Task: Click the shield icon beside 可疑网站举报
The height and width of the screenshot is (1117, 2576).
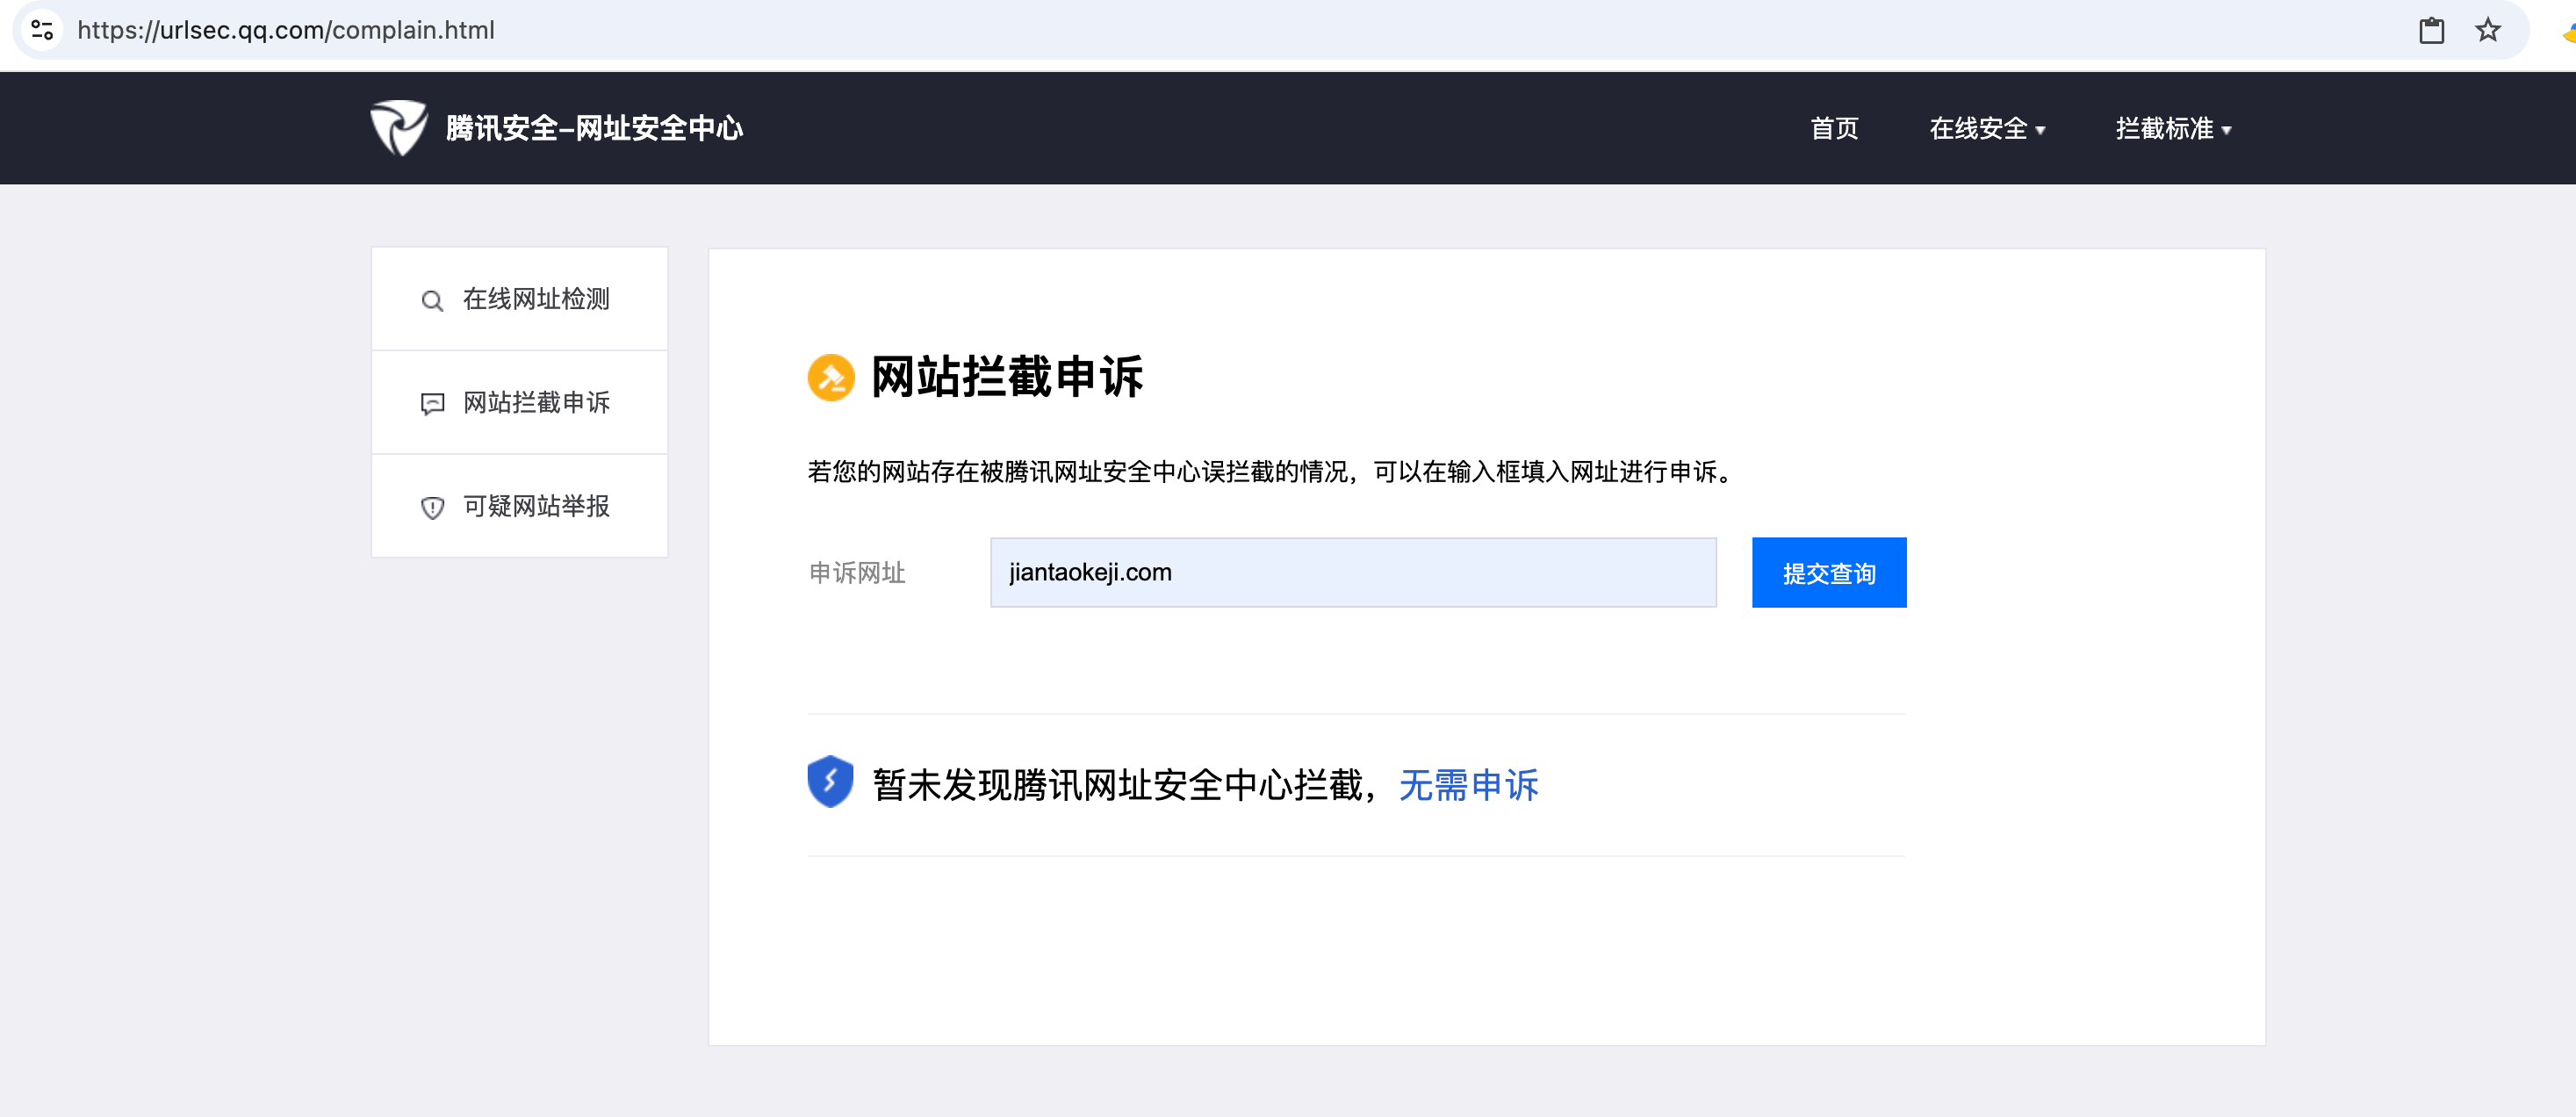Action: point(432,508)
